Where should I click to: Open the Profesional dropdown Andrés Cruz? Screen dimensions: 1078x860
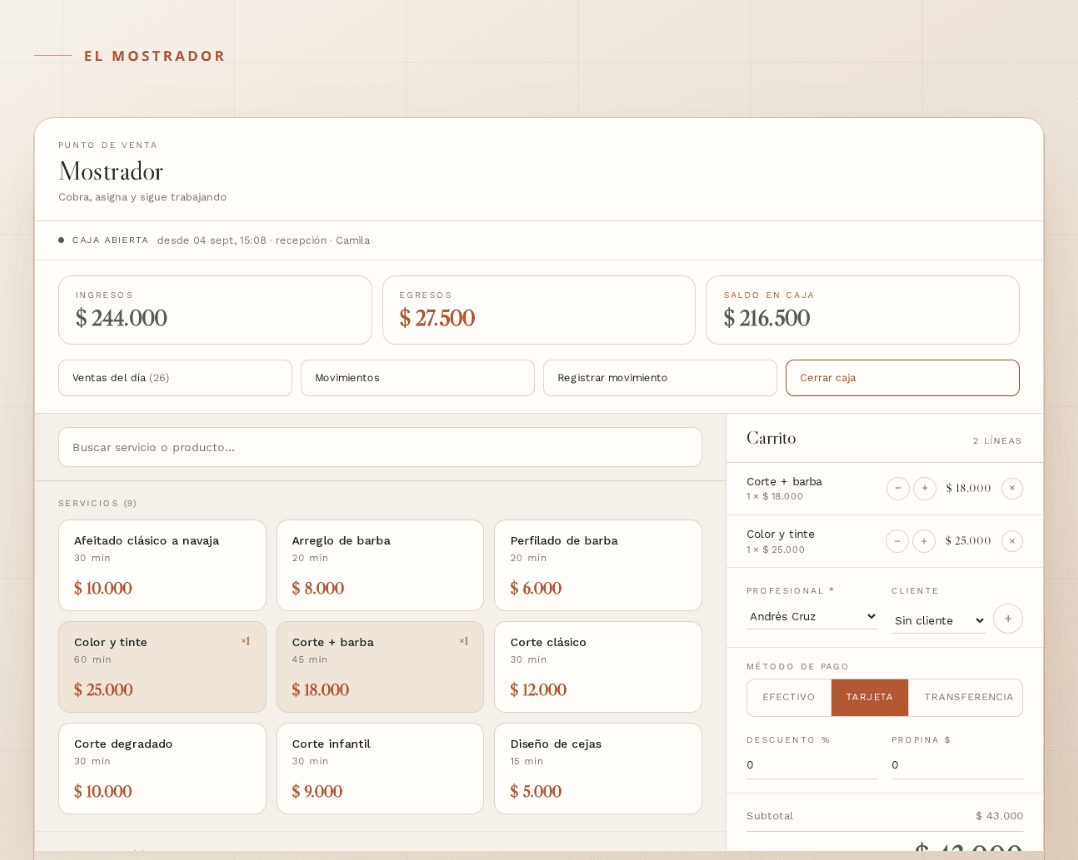pyautogui.click(x=812, y=617)
